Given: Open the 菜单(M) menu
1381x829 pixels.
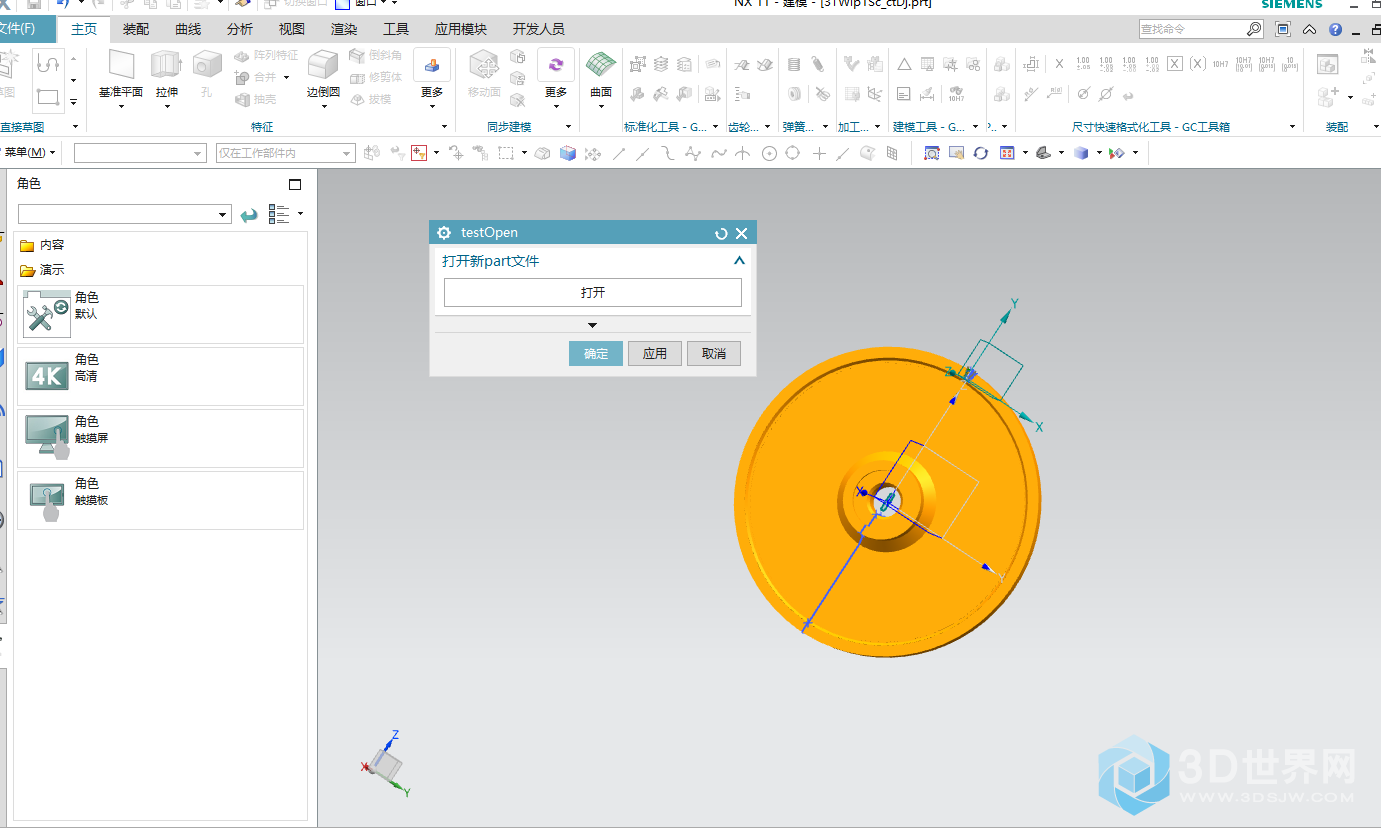Looking at the screenshot, I should 30,153.
